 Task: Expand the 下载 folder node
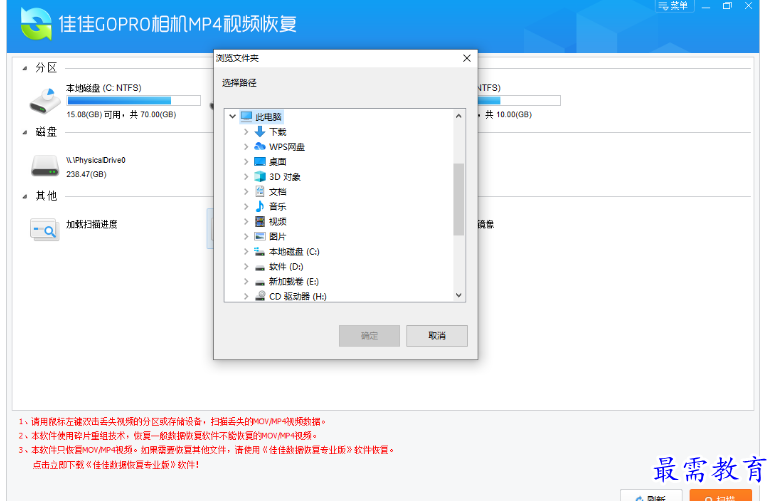[x=246, y=132]
